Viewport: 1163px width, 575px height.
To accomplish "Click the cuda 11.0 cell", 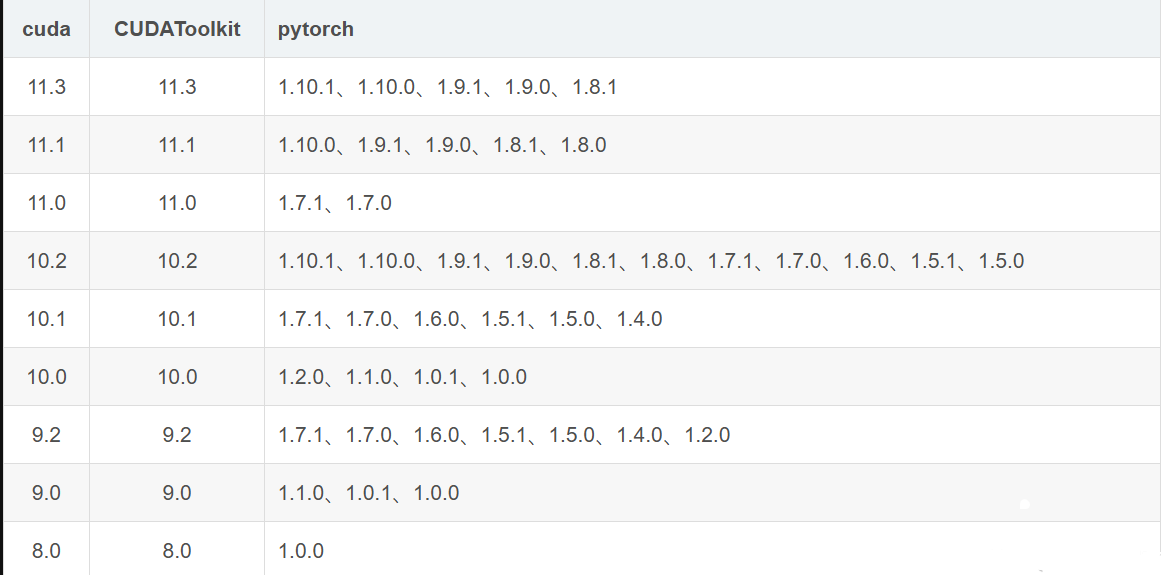I will click(47, 203).
